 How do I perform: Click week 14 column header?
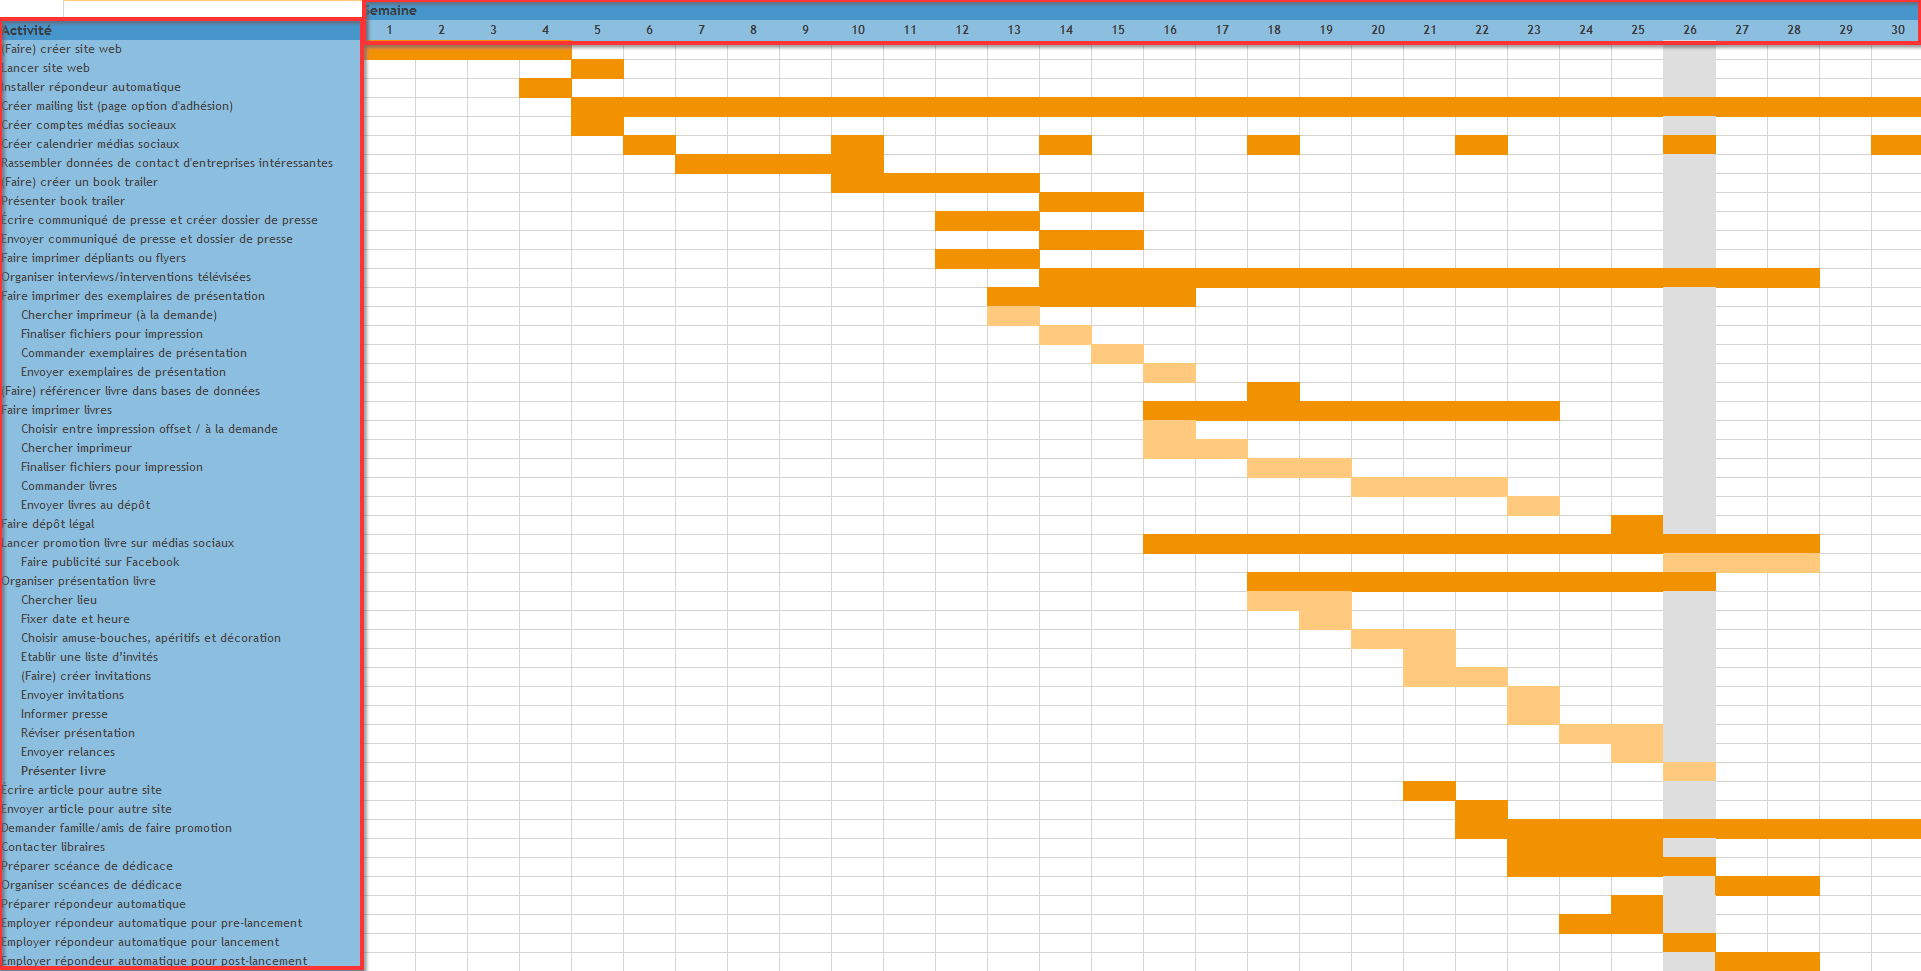(1066, 30)
